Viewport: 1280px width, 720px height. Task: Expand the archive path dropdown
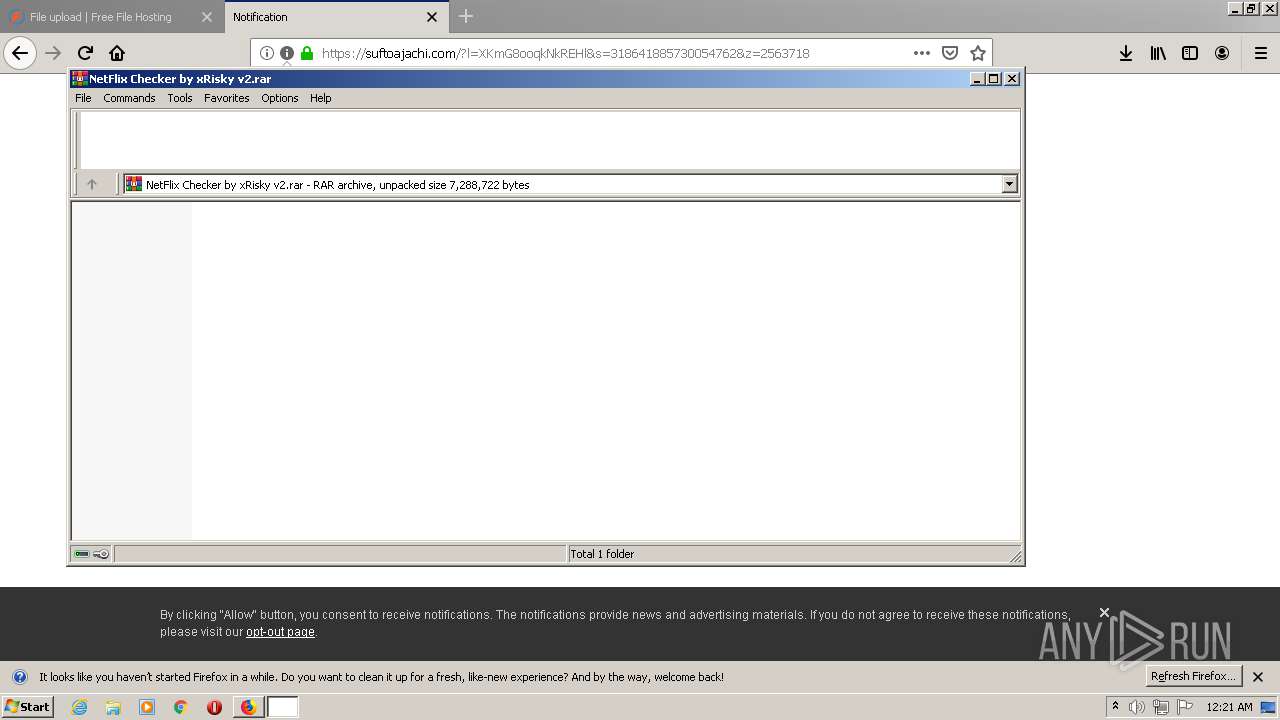pyautogui.click(x=1009, y=184)
